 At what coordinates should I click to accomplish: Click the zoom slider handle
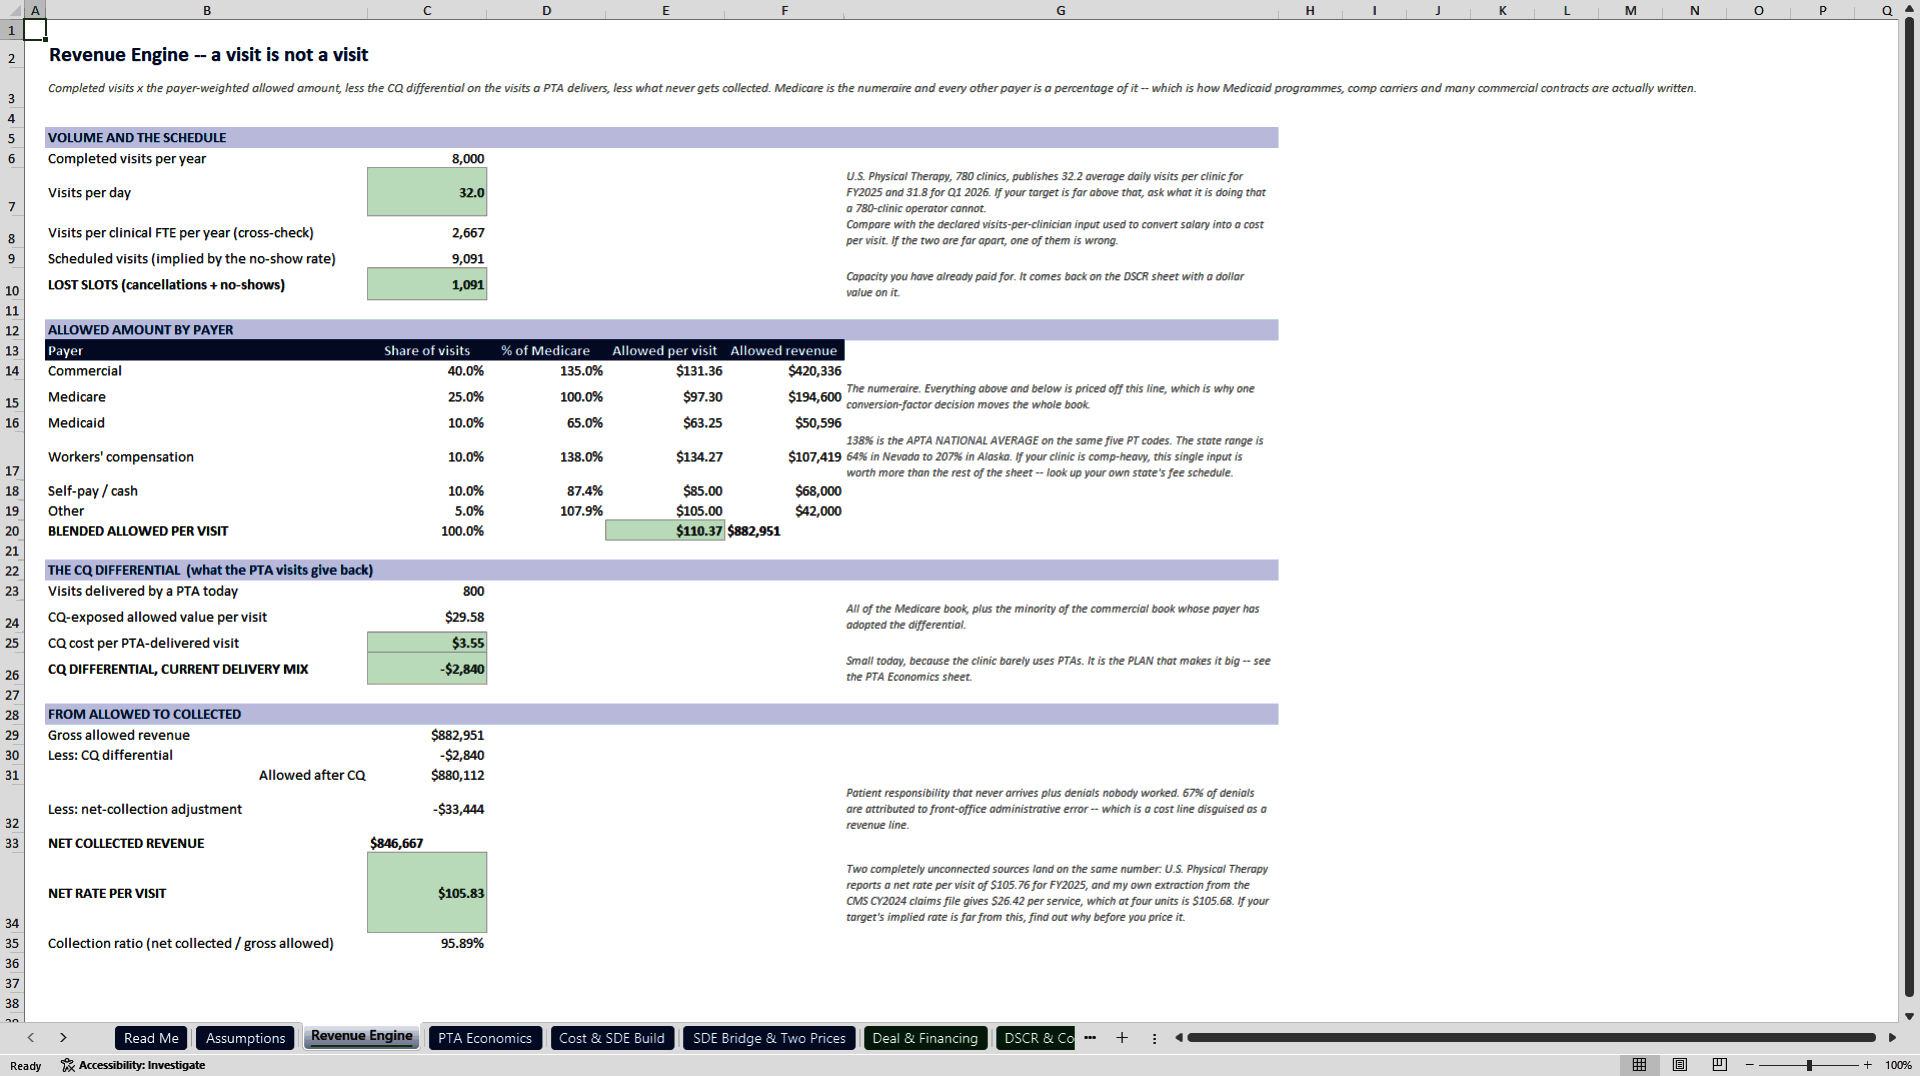pyautogui.click(x=1809, y=1065)
